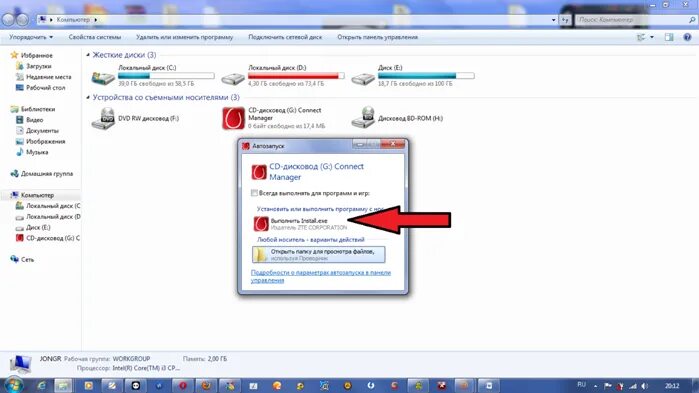Open Internet Explorer from taskbar
Image resolution: width=699 pixels, height=393 pixels.
coord(41,385)
